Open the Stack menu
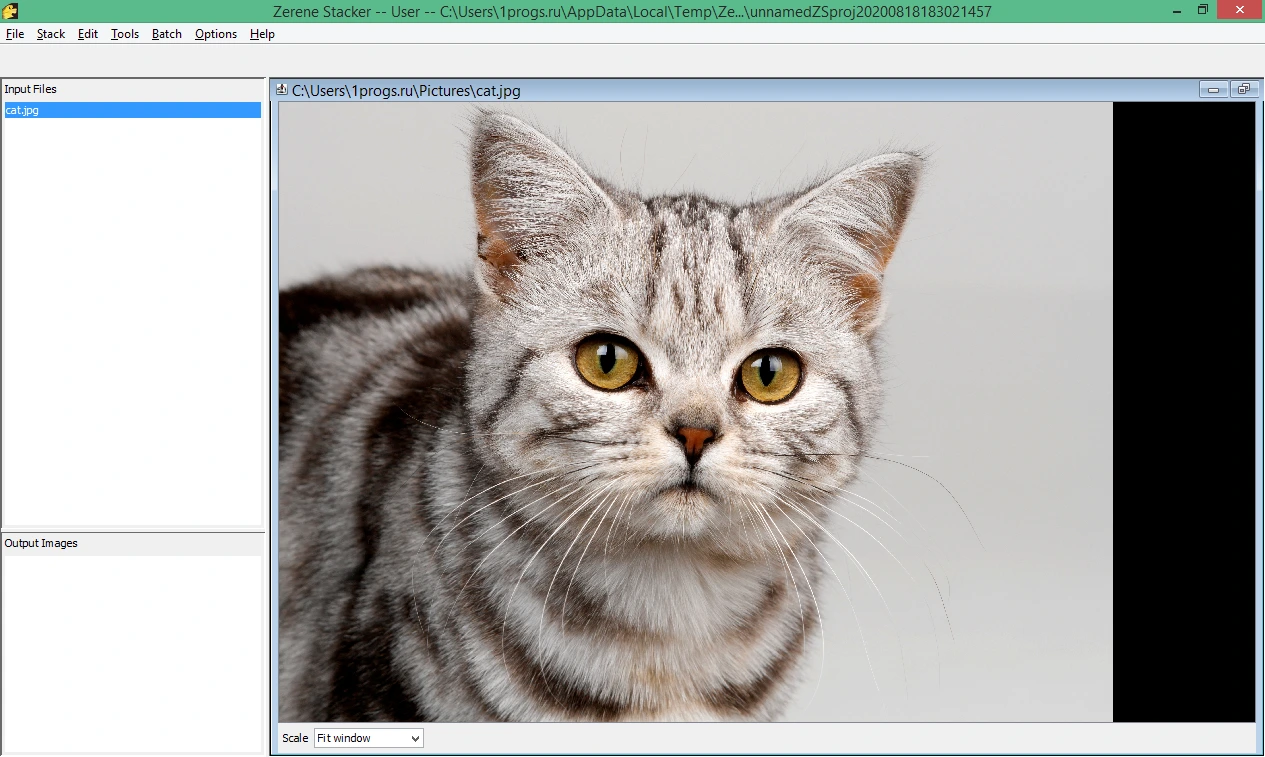This screenshot has height=757, width=1265. (x=51, y=34)
